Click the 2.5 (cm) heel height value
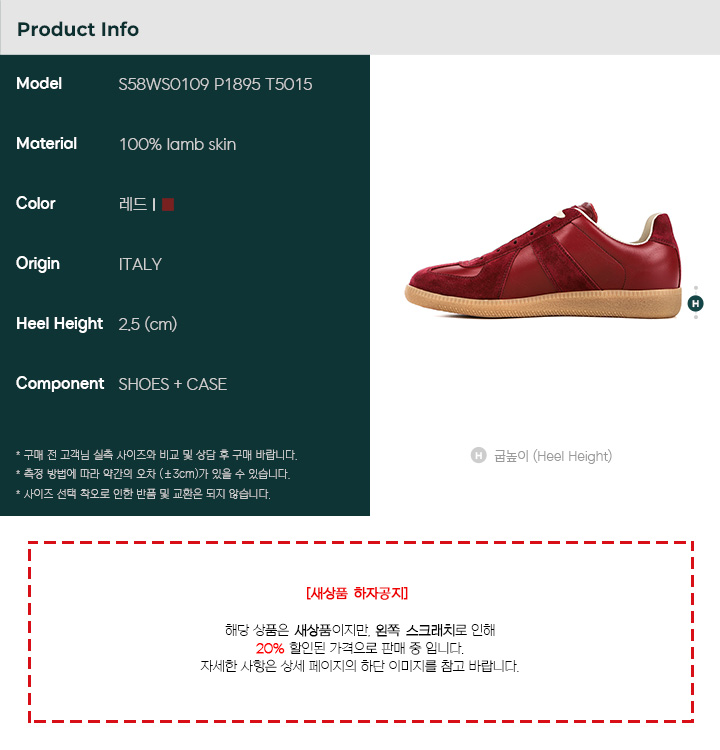Image resolution: width=720 pixels, height=750 pixels. (x=148, y=324)
